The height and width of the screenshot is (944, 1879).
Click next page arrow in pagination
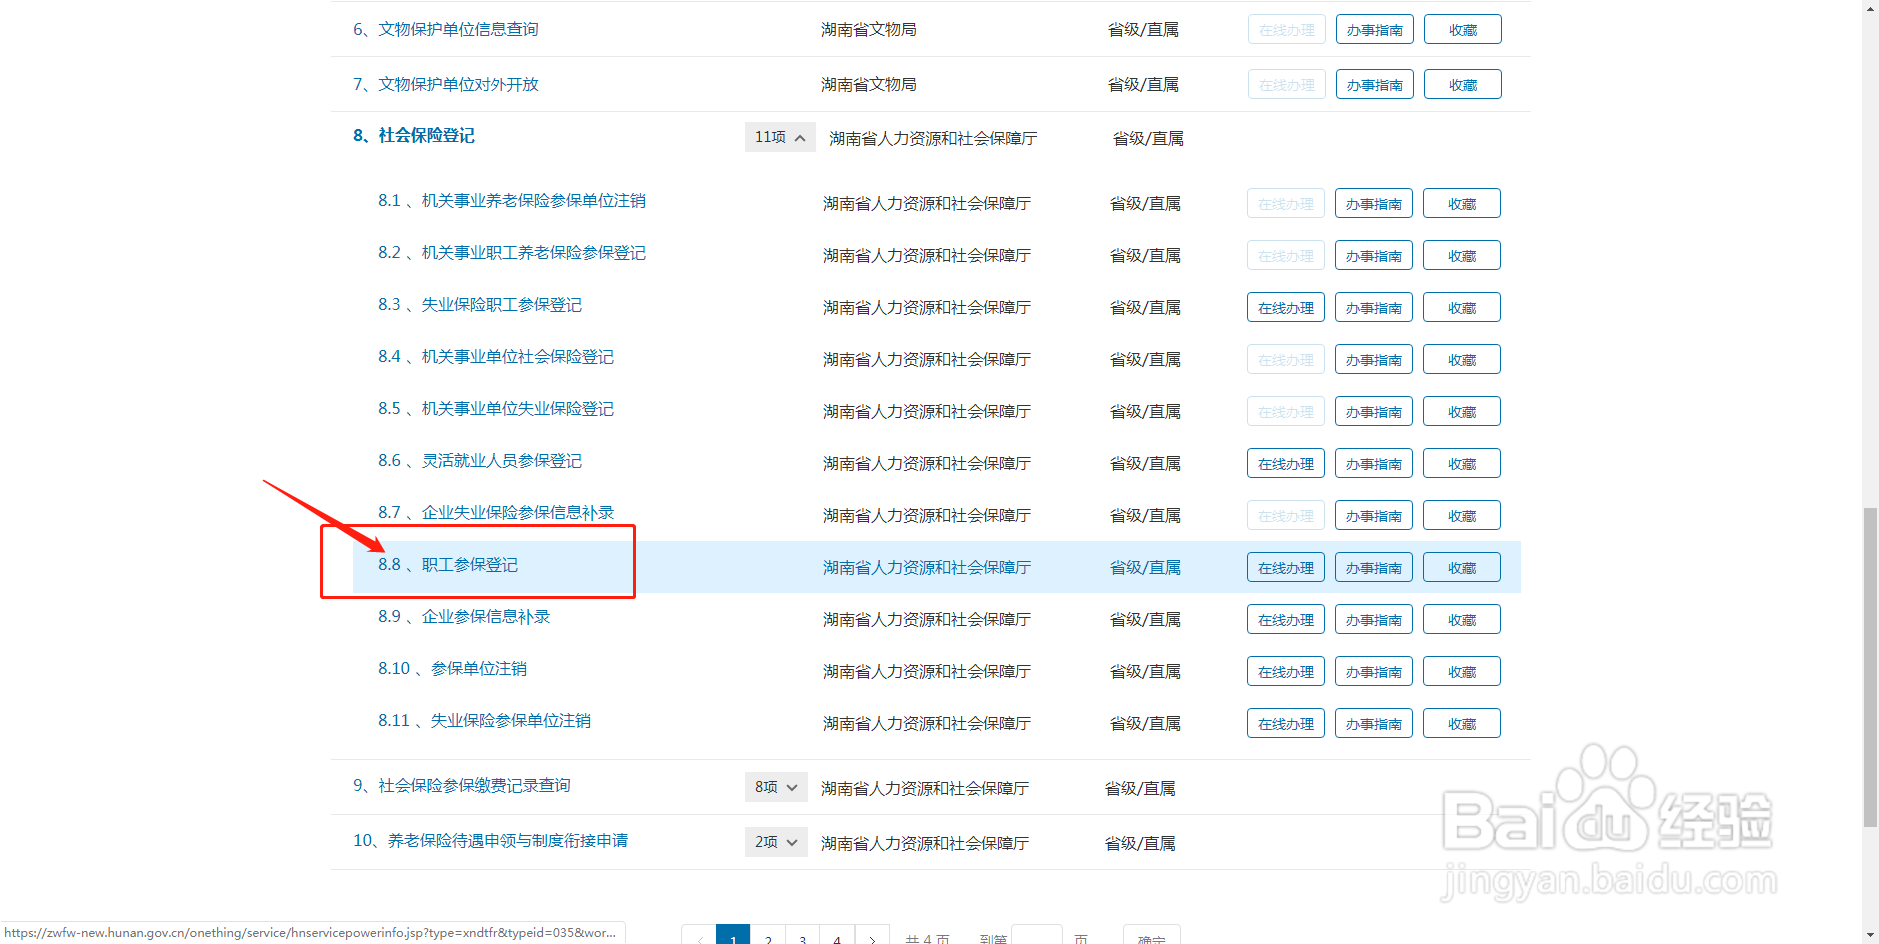coord(872,936)
